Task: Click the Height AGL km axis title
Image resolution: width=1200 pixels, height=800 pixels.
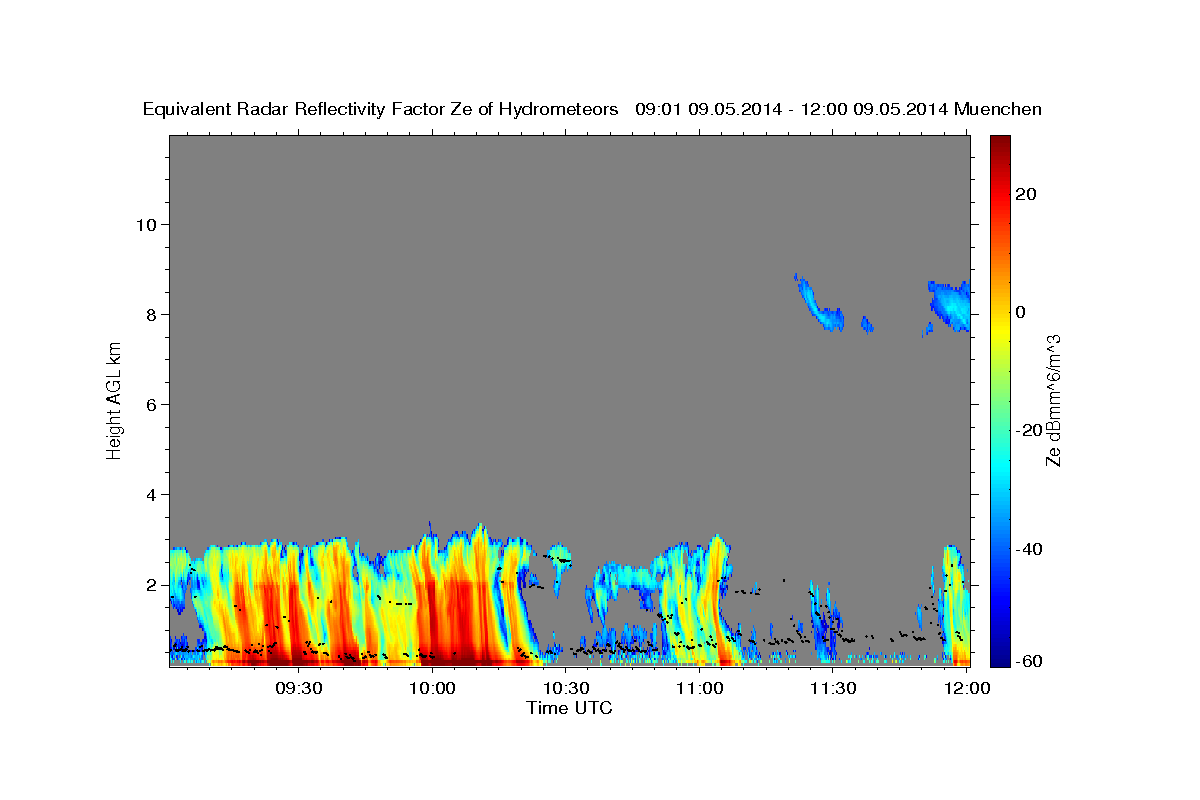Action: point(114,399)
